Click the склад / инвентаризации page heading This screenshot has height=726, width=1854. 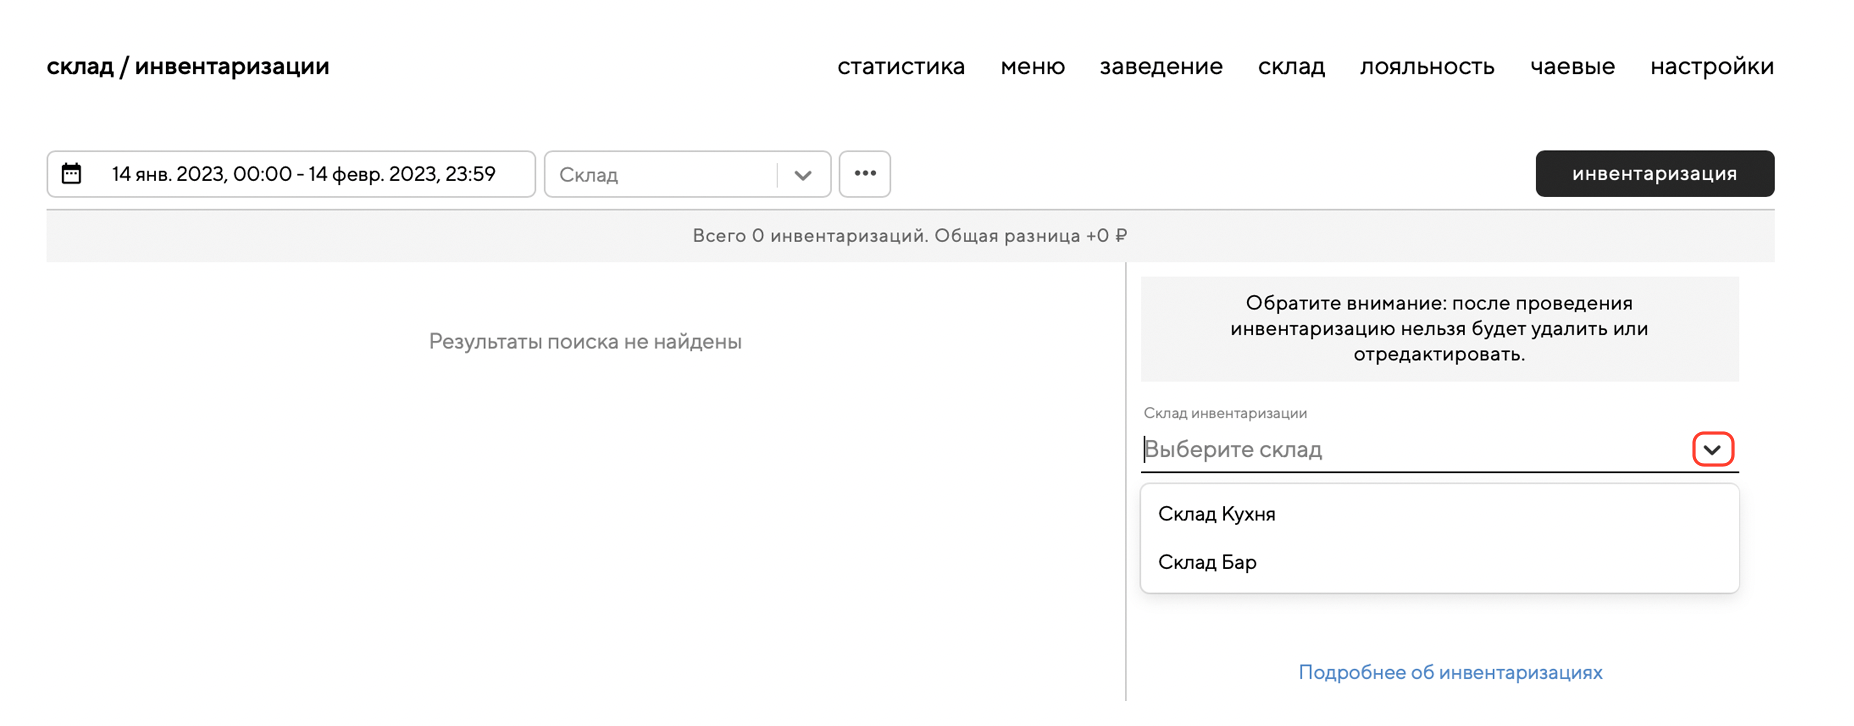click(188, 66)
